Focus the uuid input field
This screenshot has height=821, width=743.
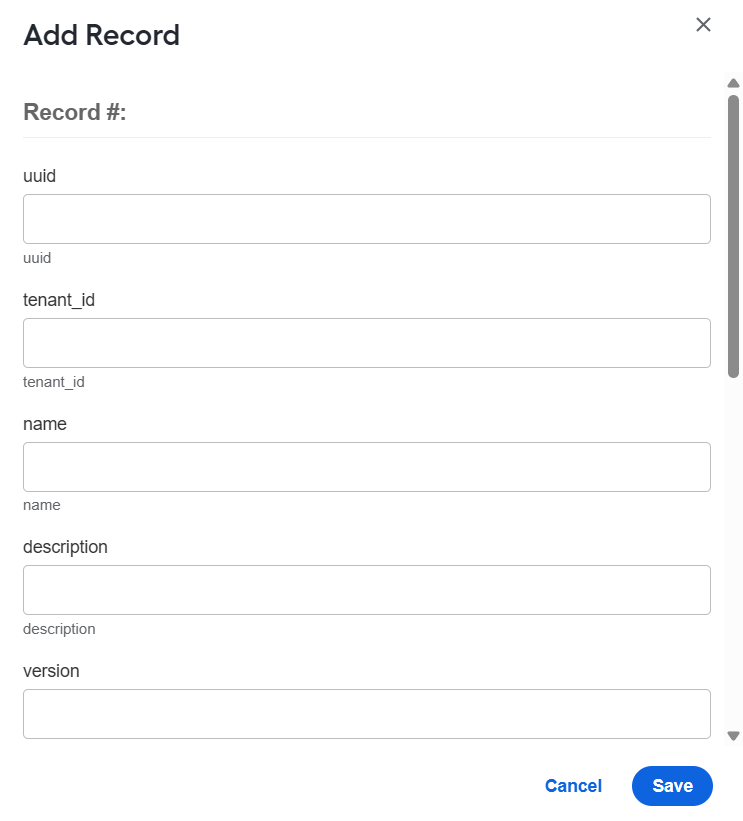(x=367, y=219)
